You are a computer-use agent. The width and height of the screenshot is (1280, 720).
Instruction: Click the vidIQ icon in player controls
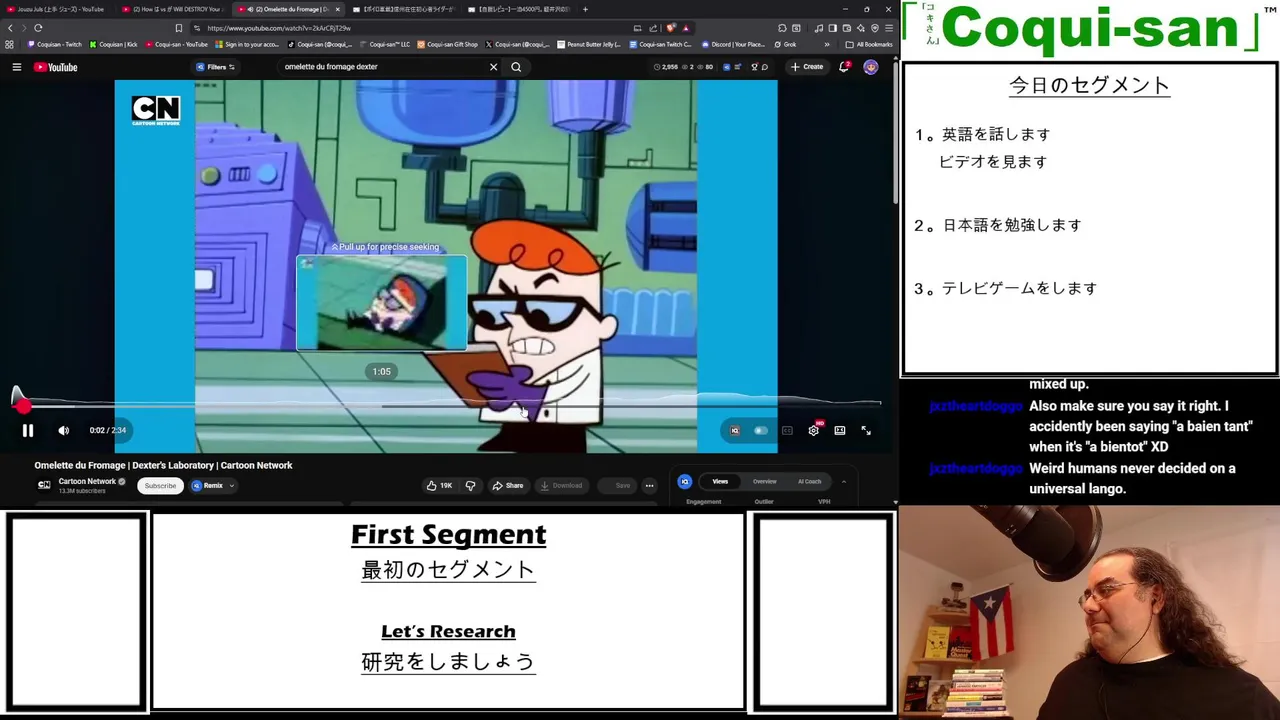pos(734,430)
